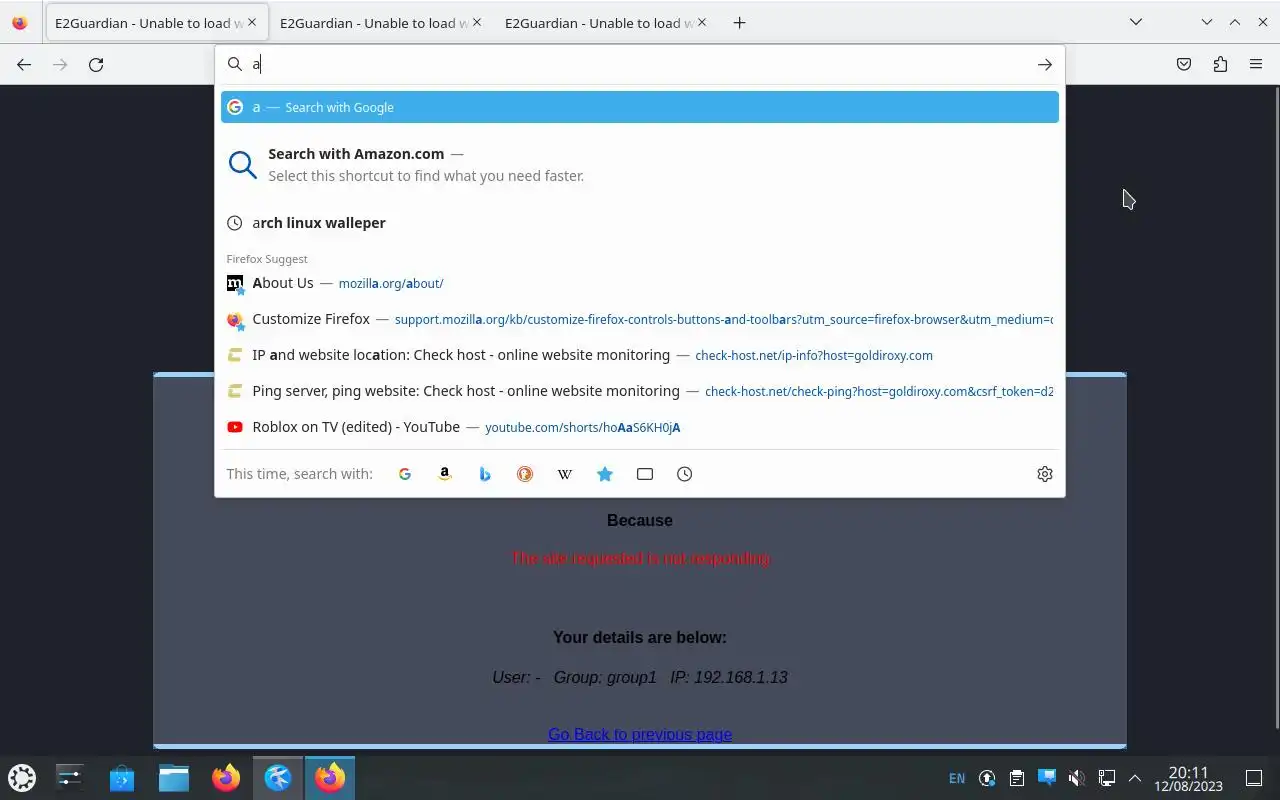
Task: Open Roblox on TV YouTube suggestion
Action: click(640, 427)
